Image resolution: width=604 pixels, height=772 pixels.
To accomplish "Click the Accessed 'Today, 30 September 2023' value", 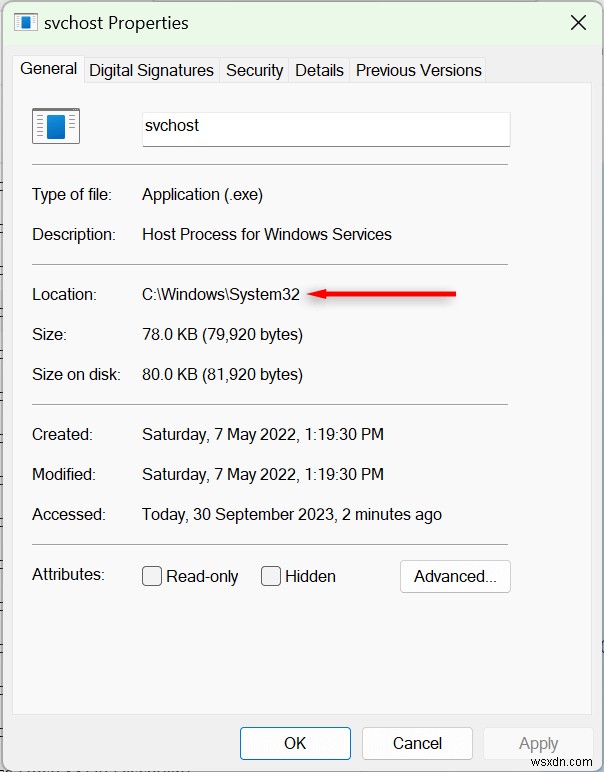I will pos(292,515).
